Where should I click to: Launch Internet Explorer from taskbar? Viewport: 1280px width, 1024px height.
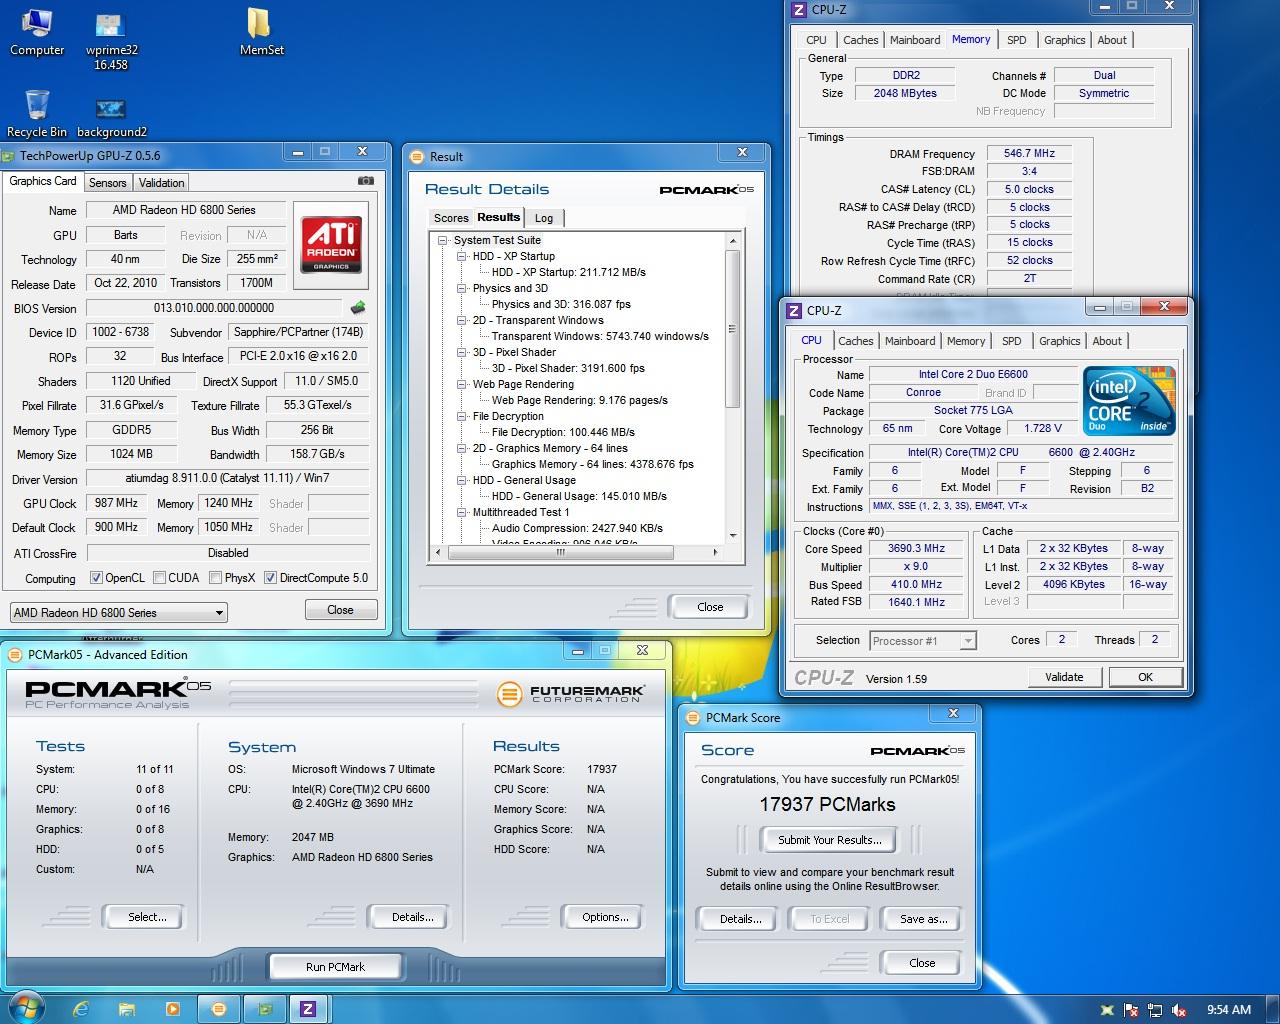tap(82, 1009)
